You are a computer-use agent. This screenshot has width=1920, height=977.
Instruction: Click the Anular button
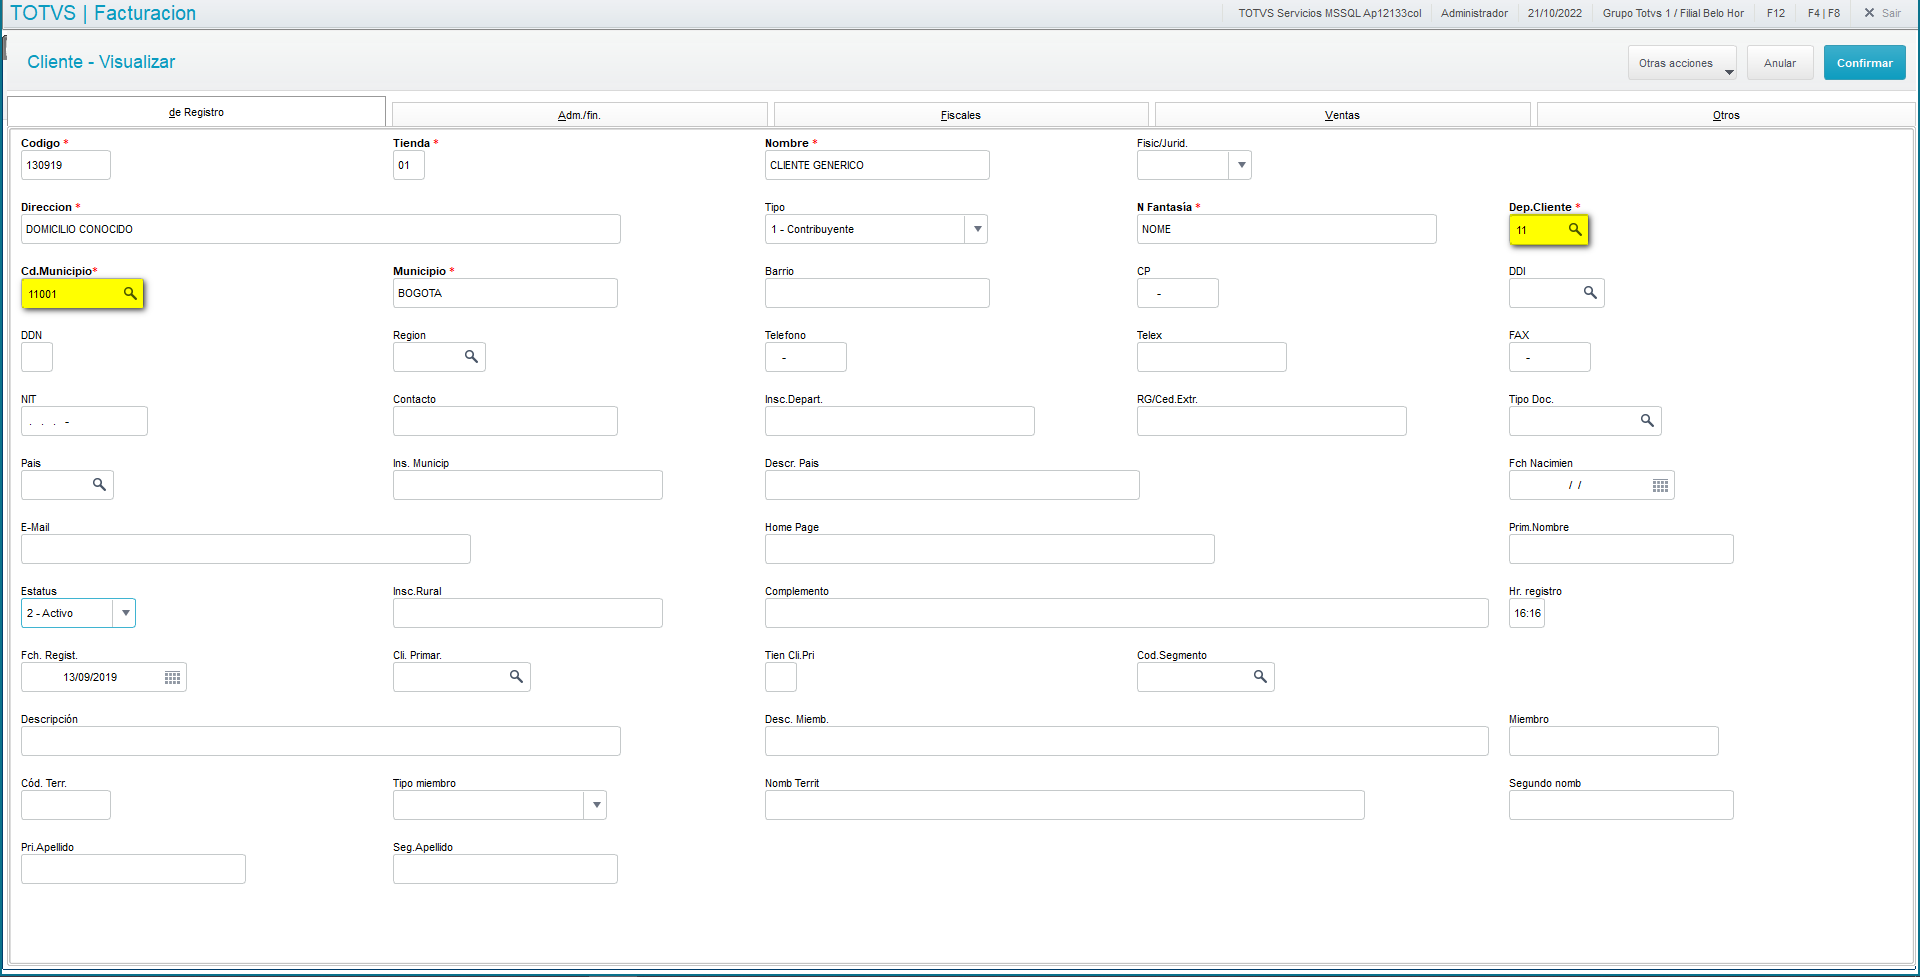coord(1780,63)
